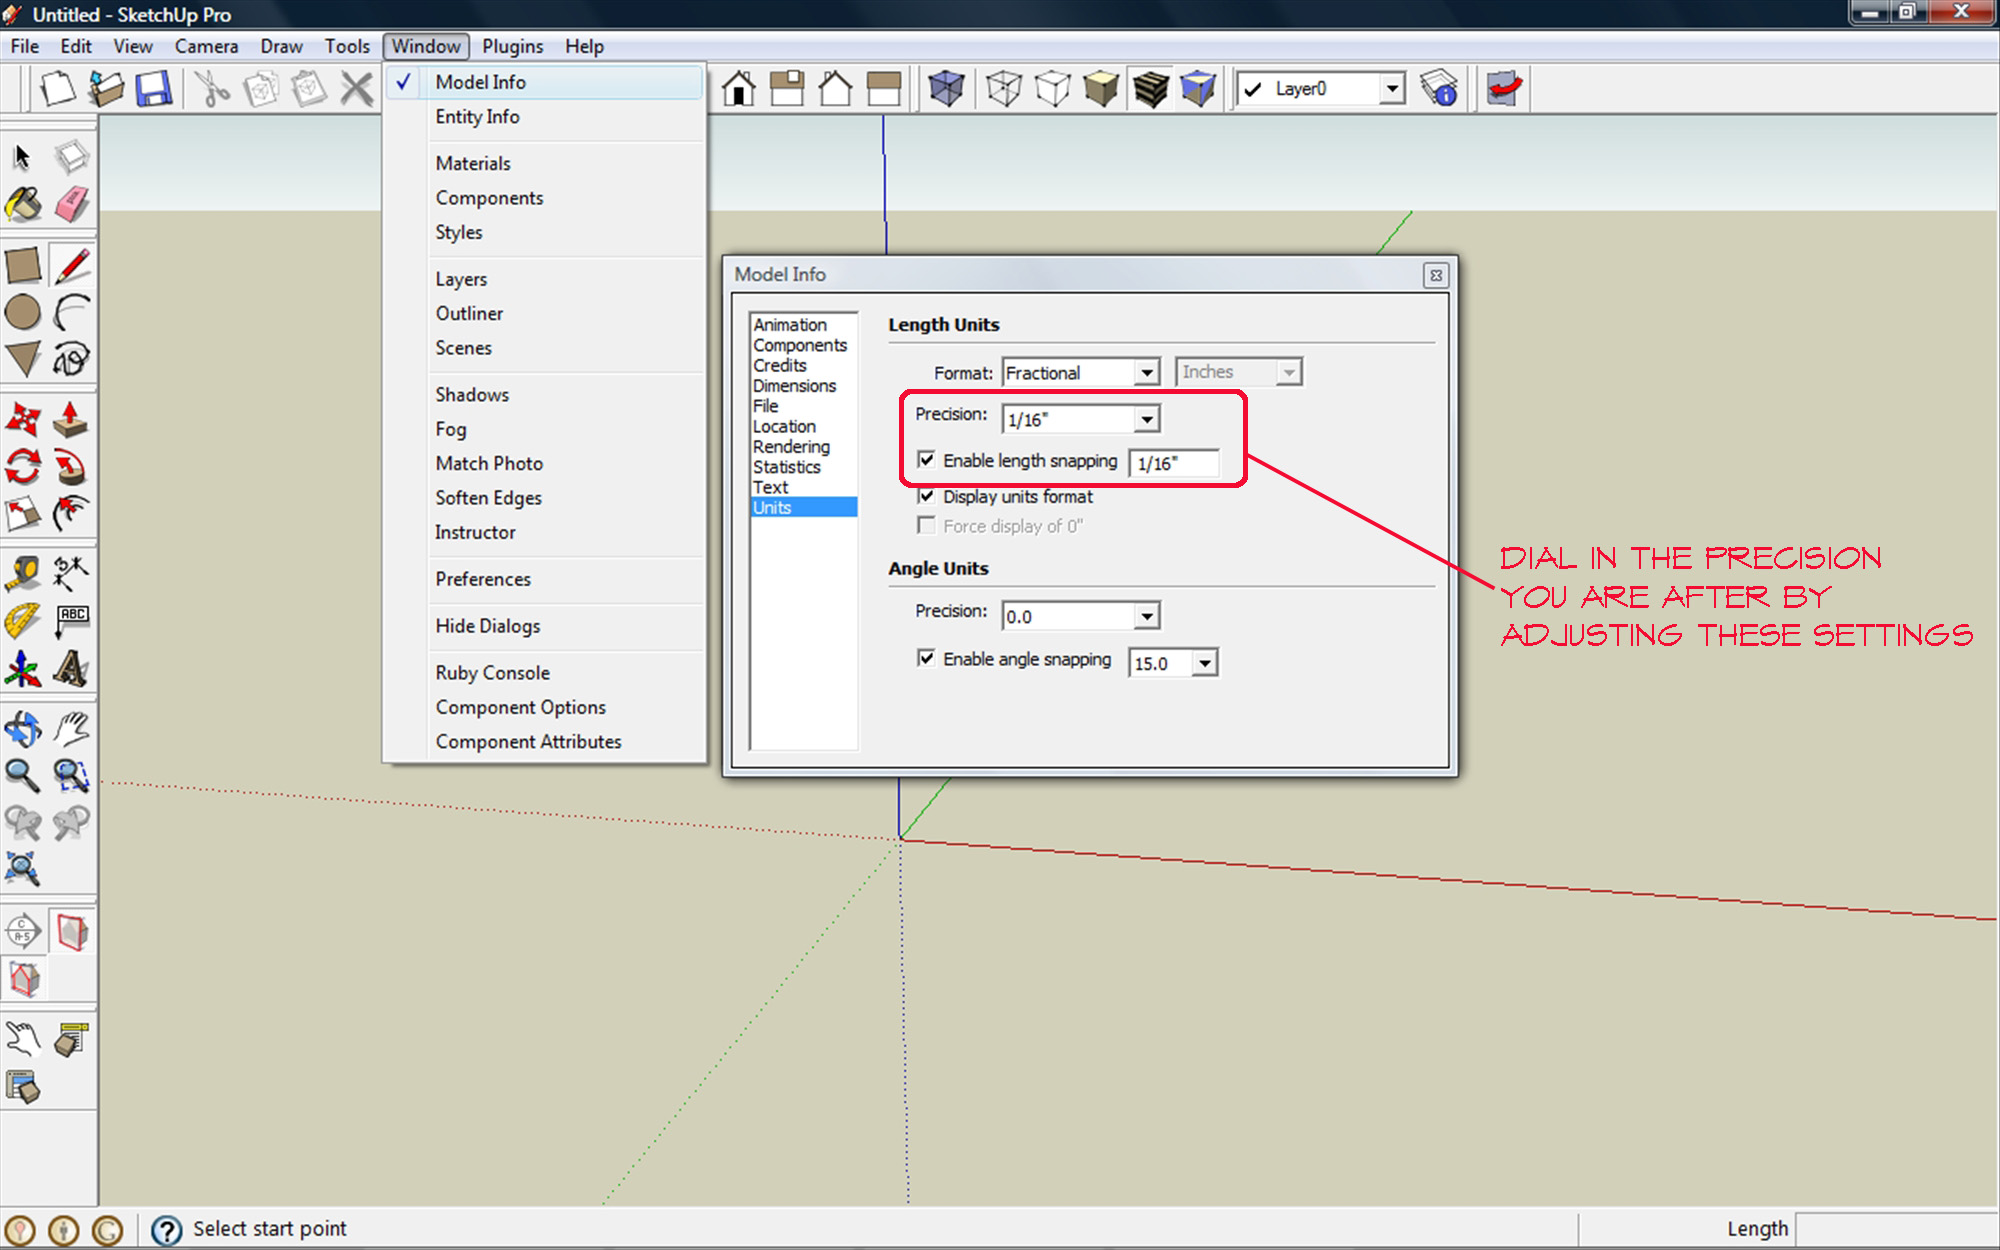The image size is (2000, 1250).
Task: Choose Entity Info from Window menu
Action: pyautogui.click(x=546, y=117)
